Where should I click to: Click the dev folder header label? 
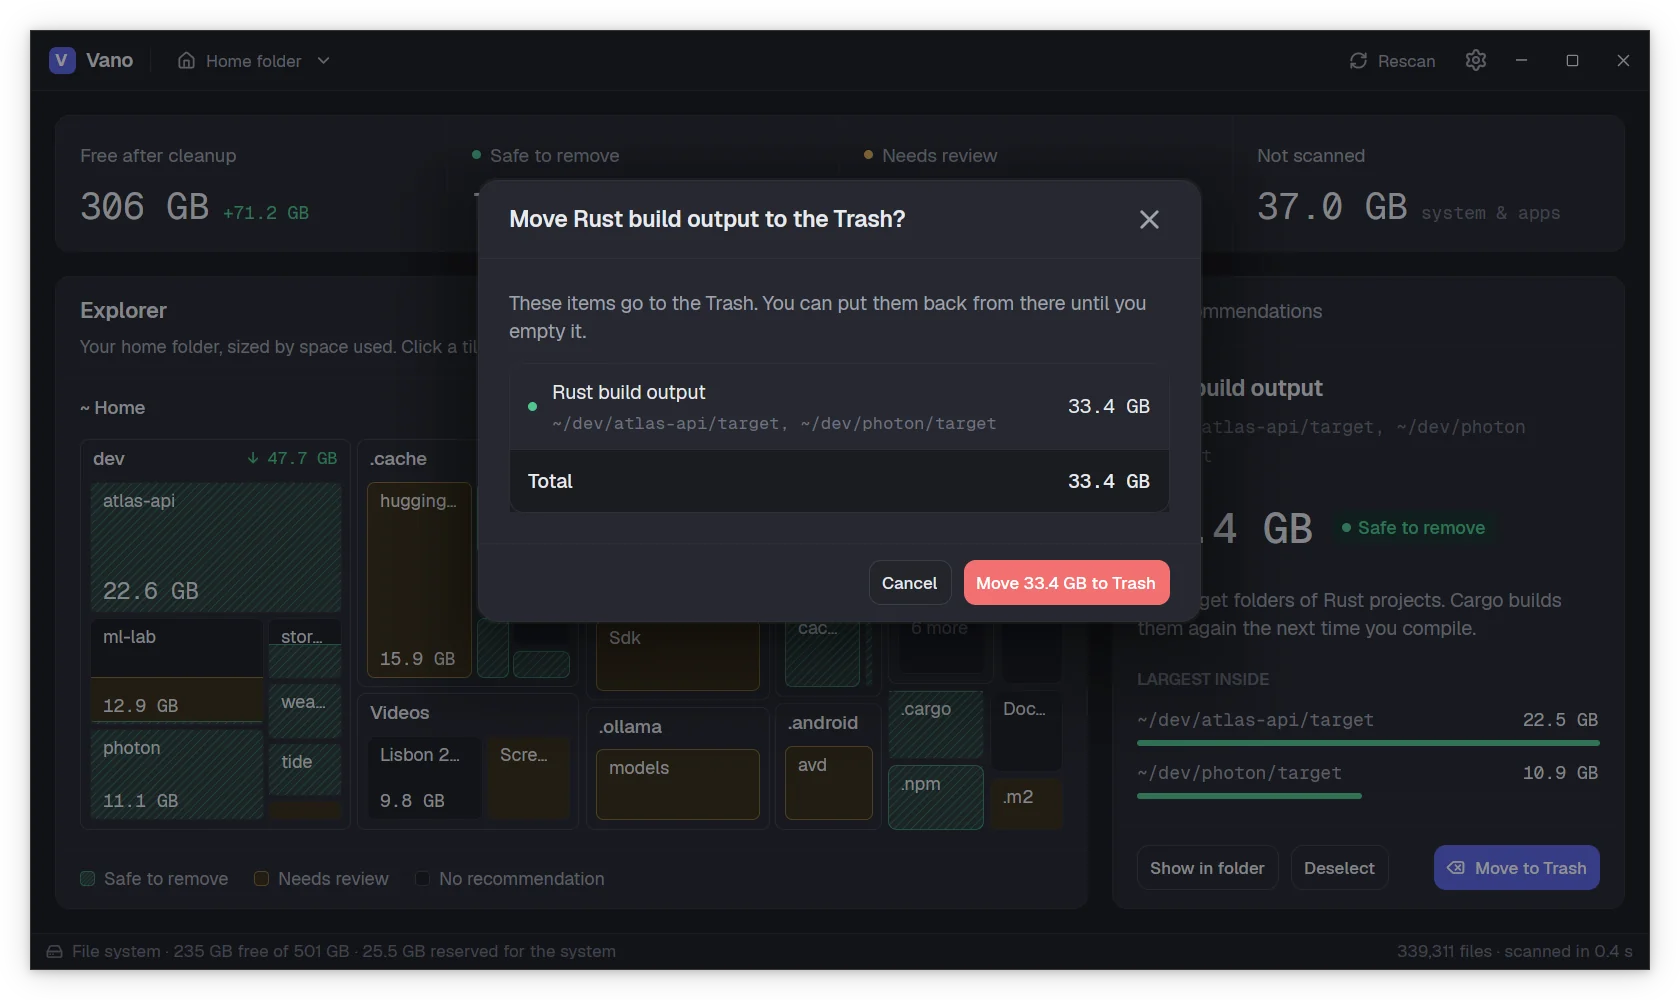click(x=109, y=459)
